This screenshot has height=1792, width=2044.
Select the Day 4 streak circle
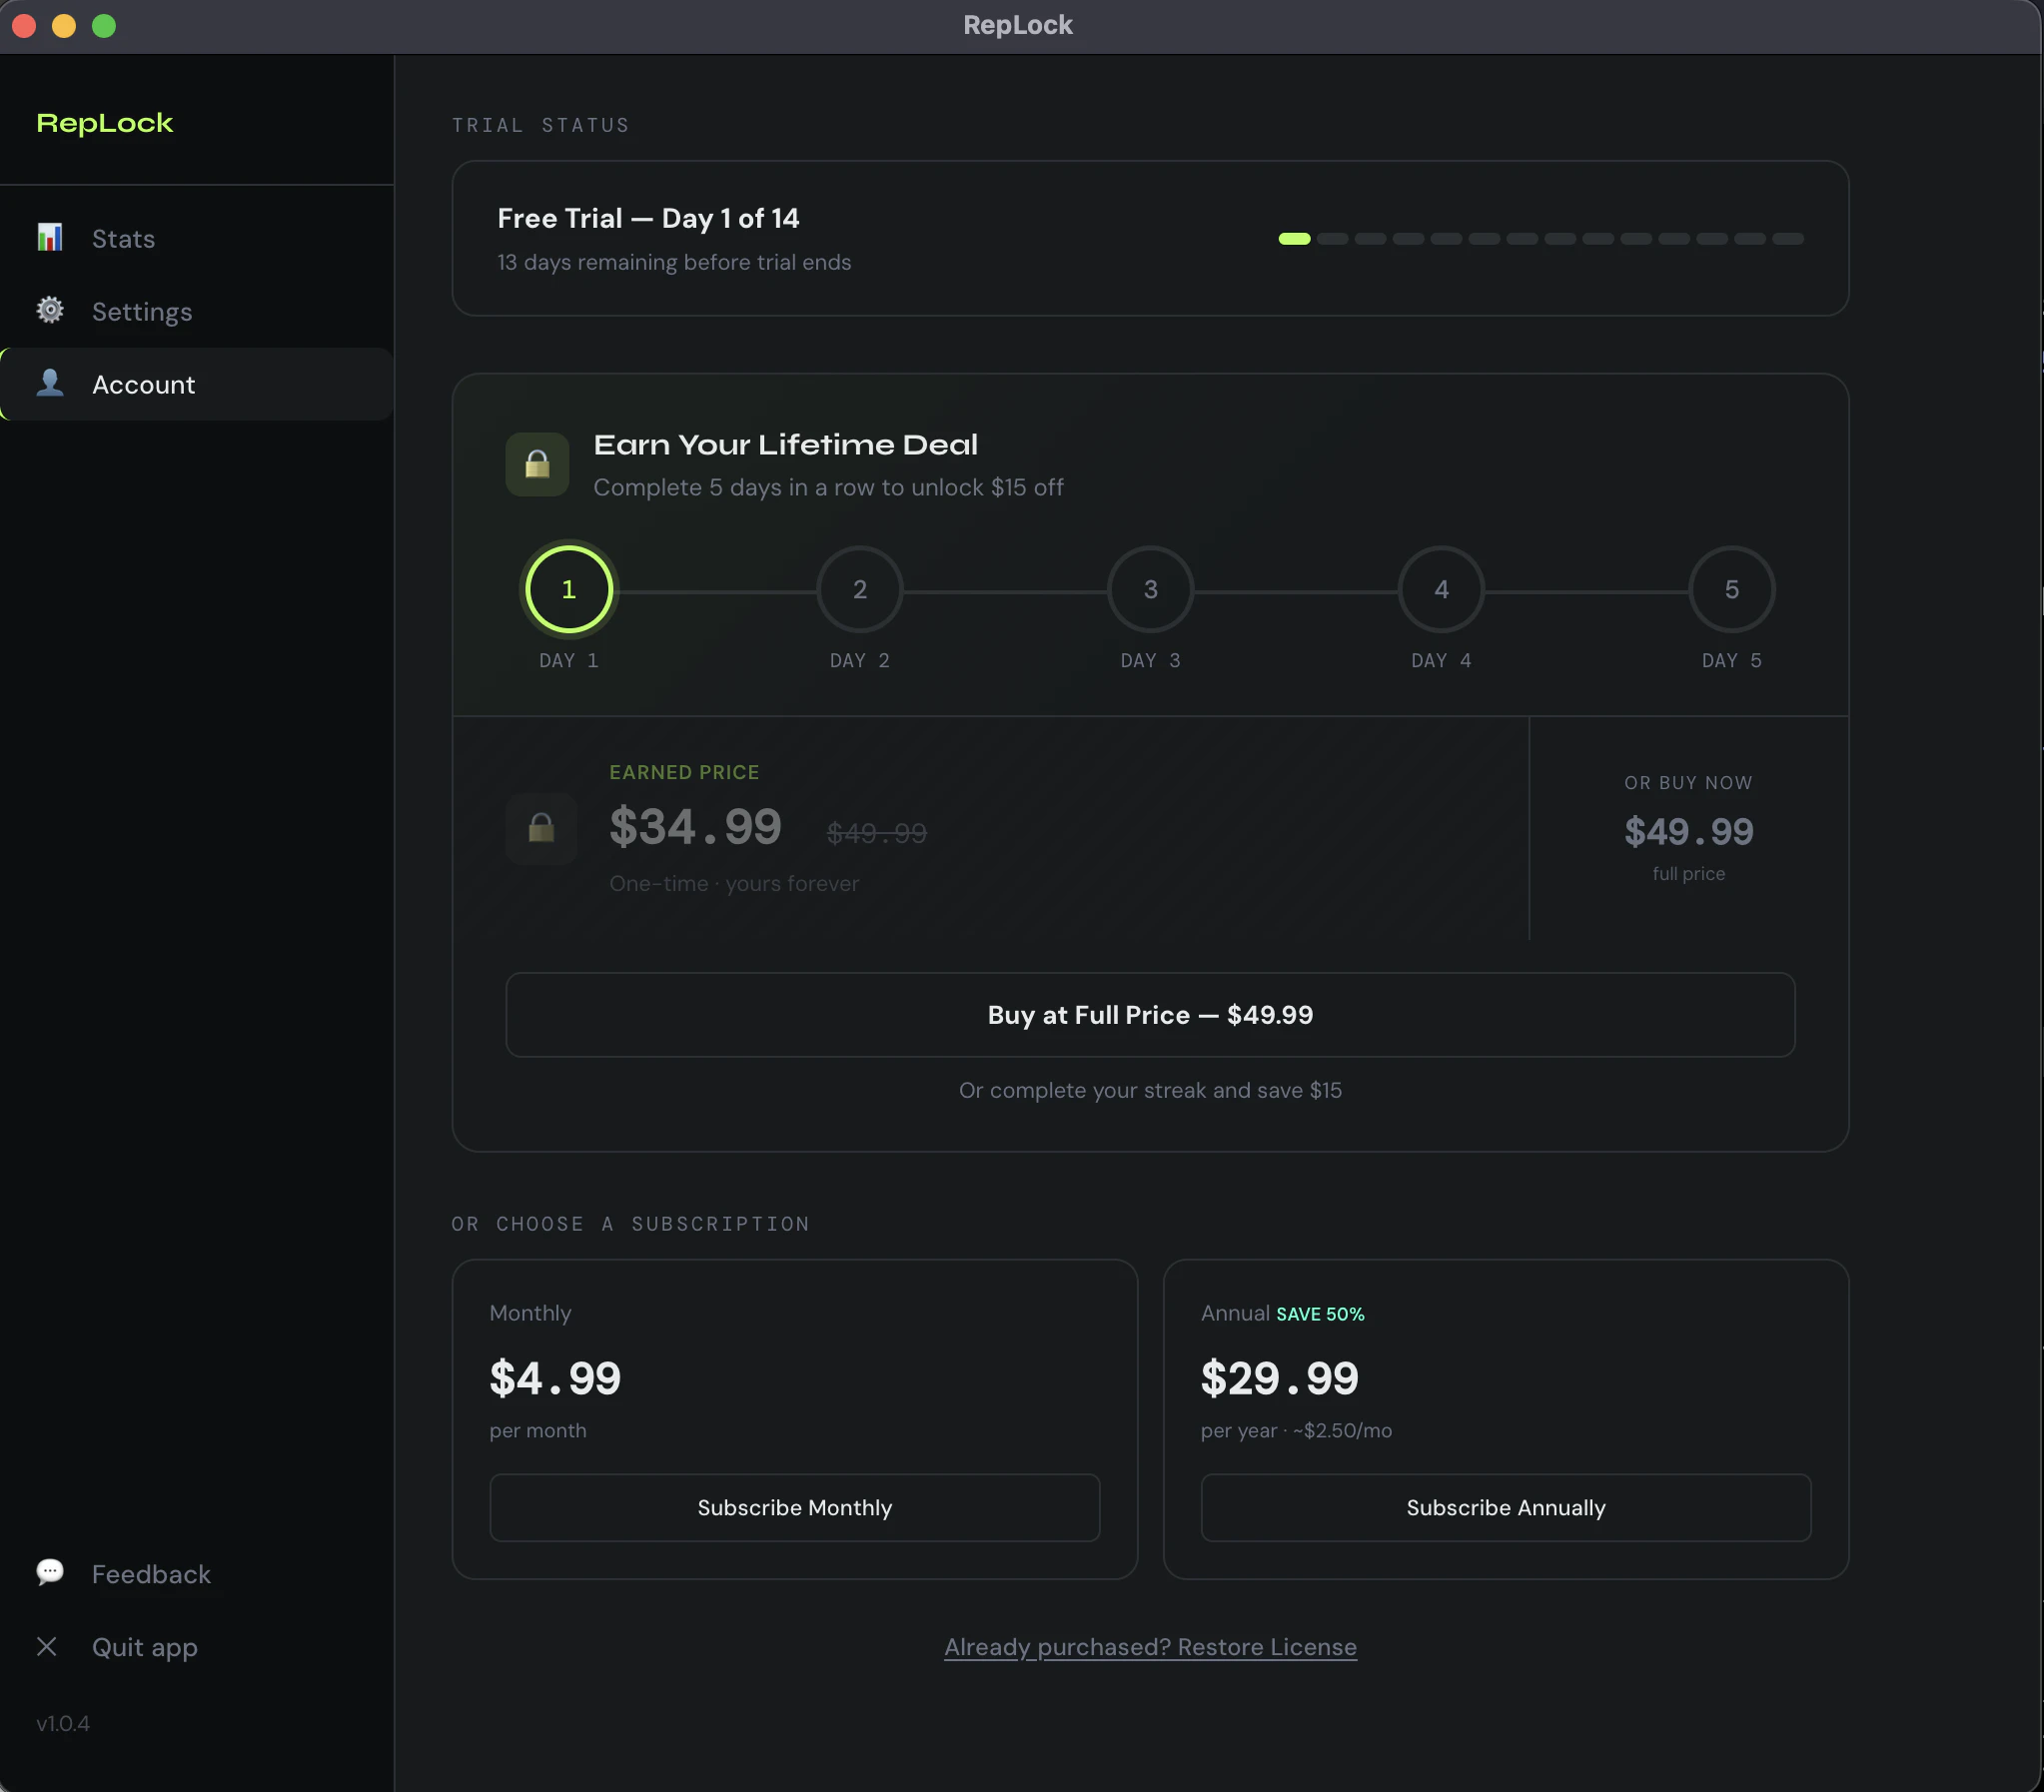tap(1441, 589)
